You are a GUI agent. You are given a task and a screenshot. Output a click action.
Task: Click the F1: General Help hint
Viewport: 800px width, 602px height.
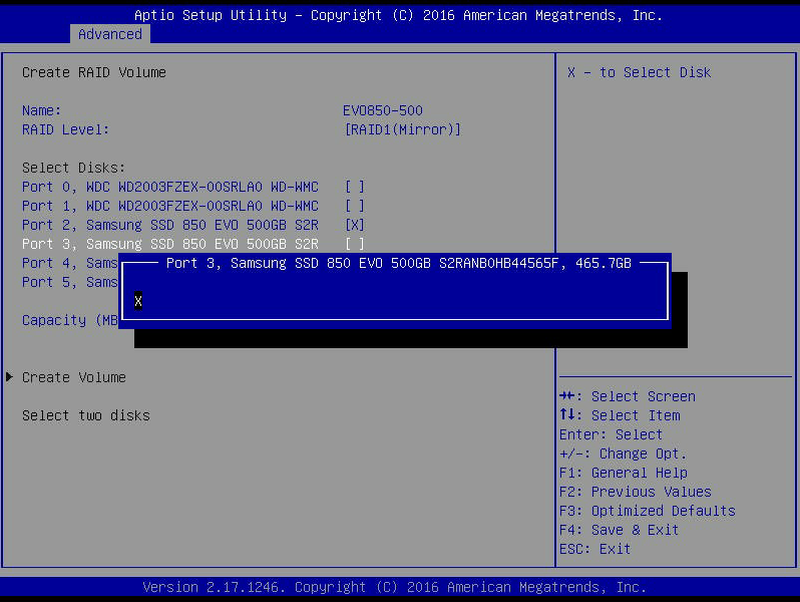(x=623, y=473)
